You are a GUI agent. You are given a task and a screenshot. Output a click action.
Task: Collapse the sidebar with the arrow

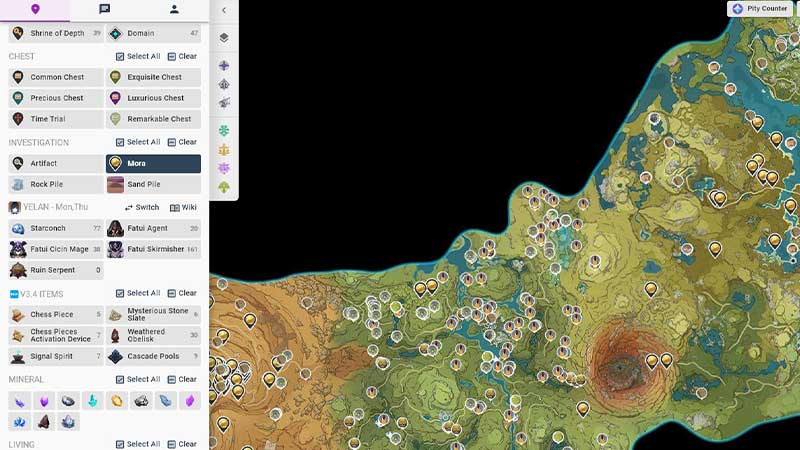[224, 10]
